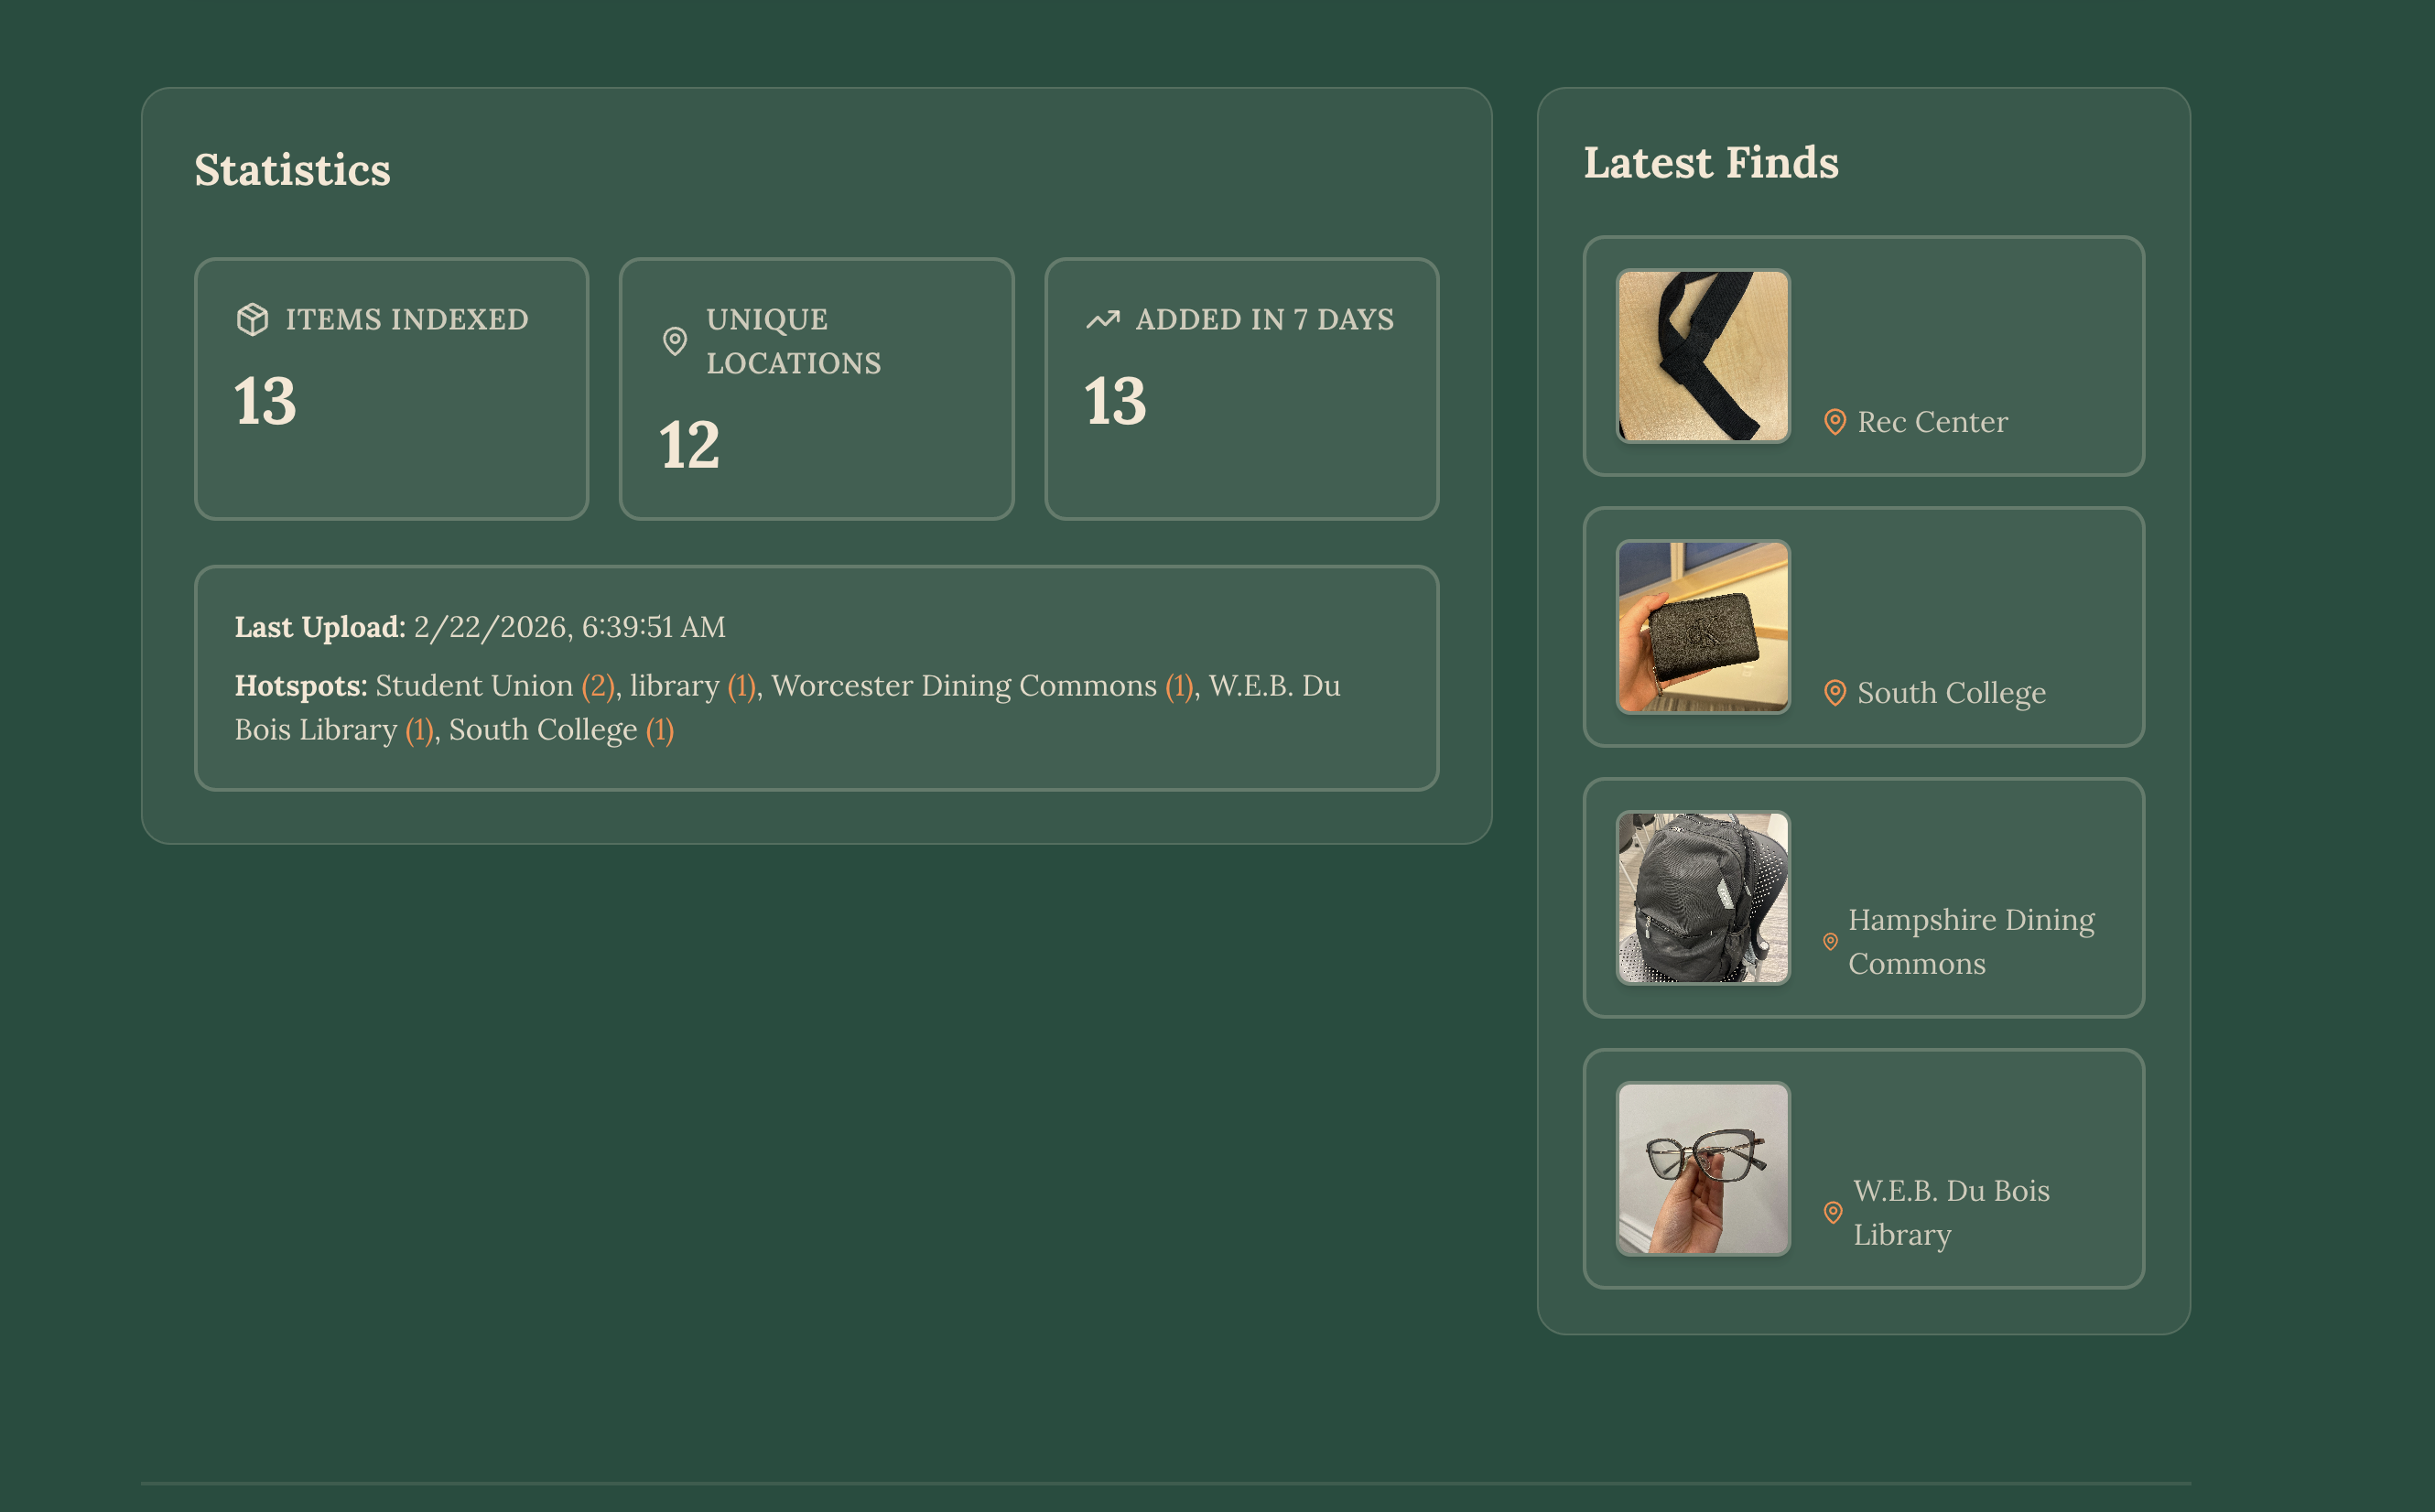Select the South College find label
The width and height of the screenshot is (2435, 1512).
click(1951, 693)
